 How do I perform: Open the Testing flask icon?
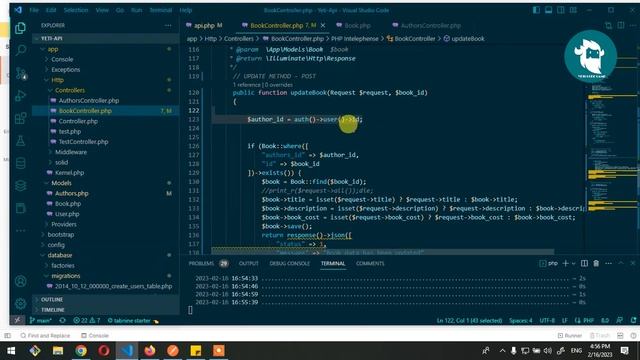[x=20, y=141]
